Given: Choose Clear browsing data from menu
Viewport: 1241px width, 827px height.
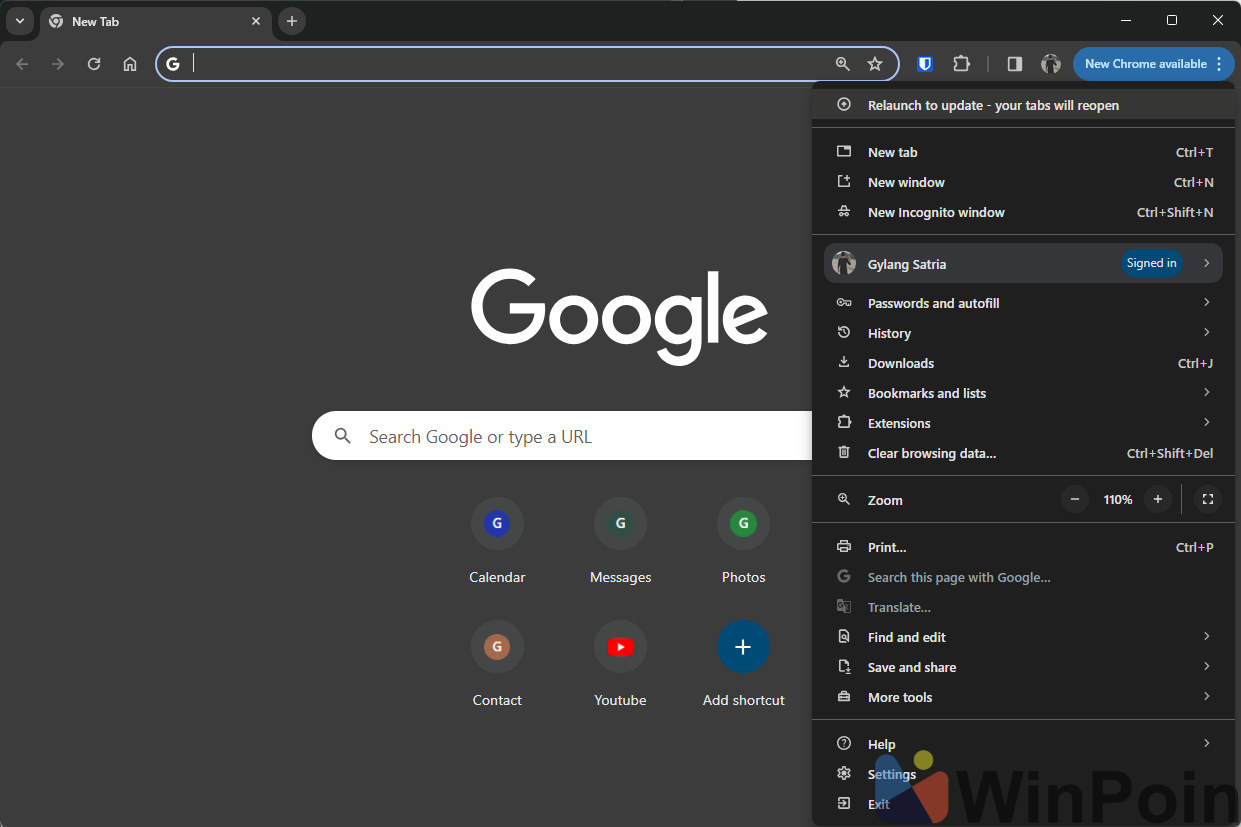Looking at the screenshot, I should click(931, 453).
